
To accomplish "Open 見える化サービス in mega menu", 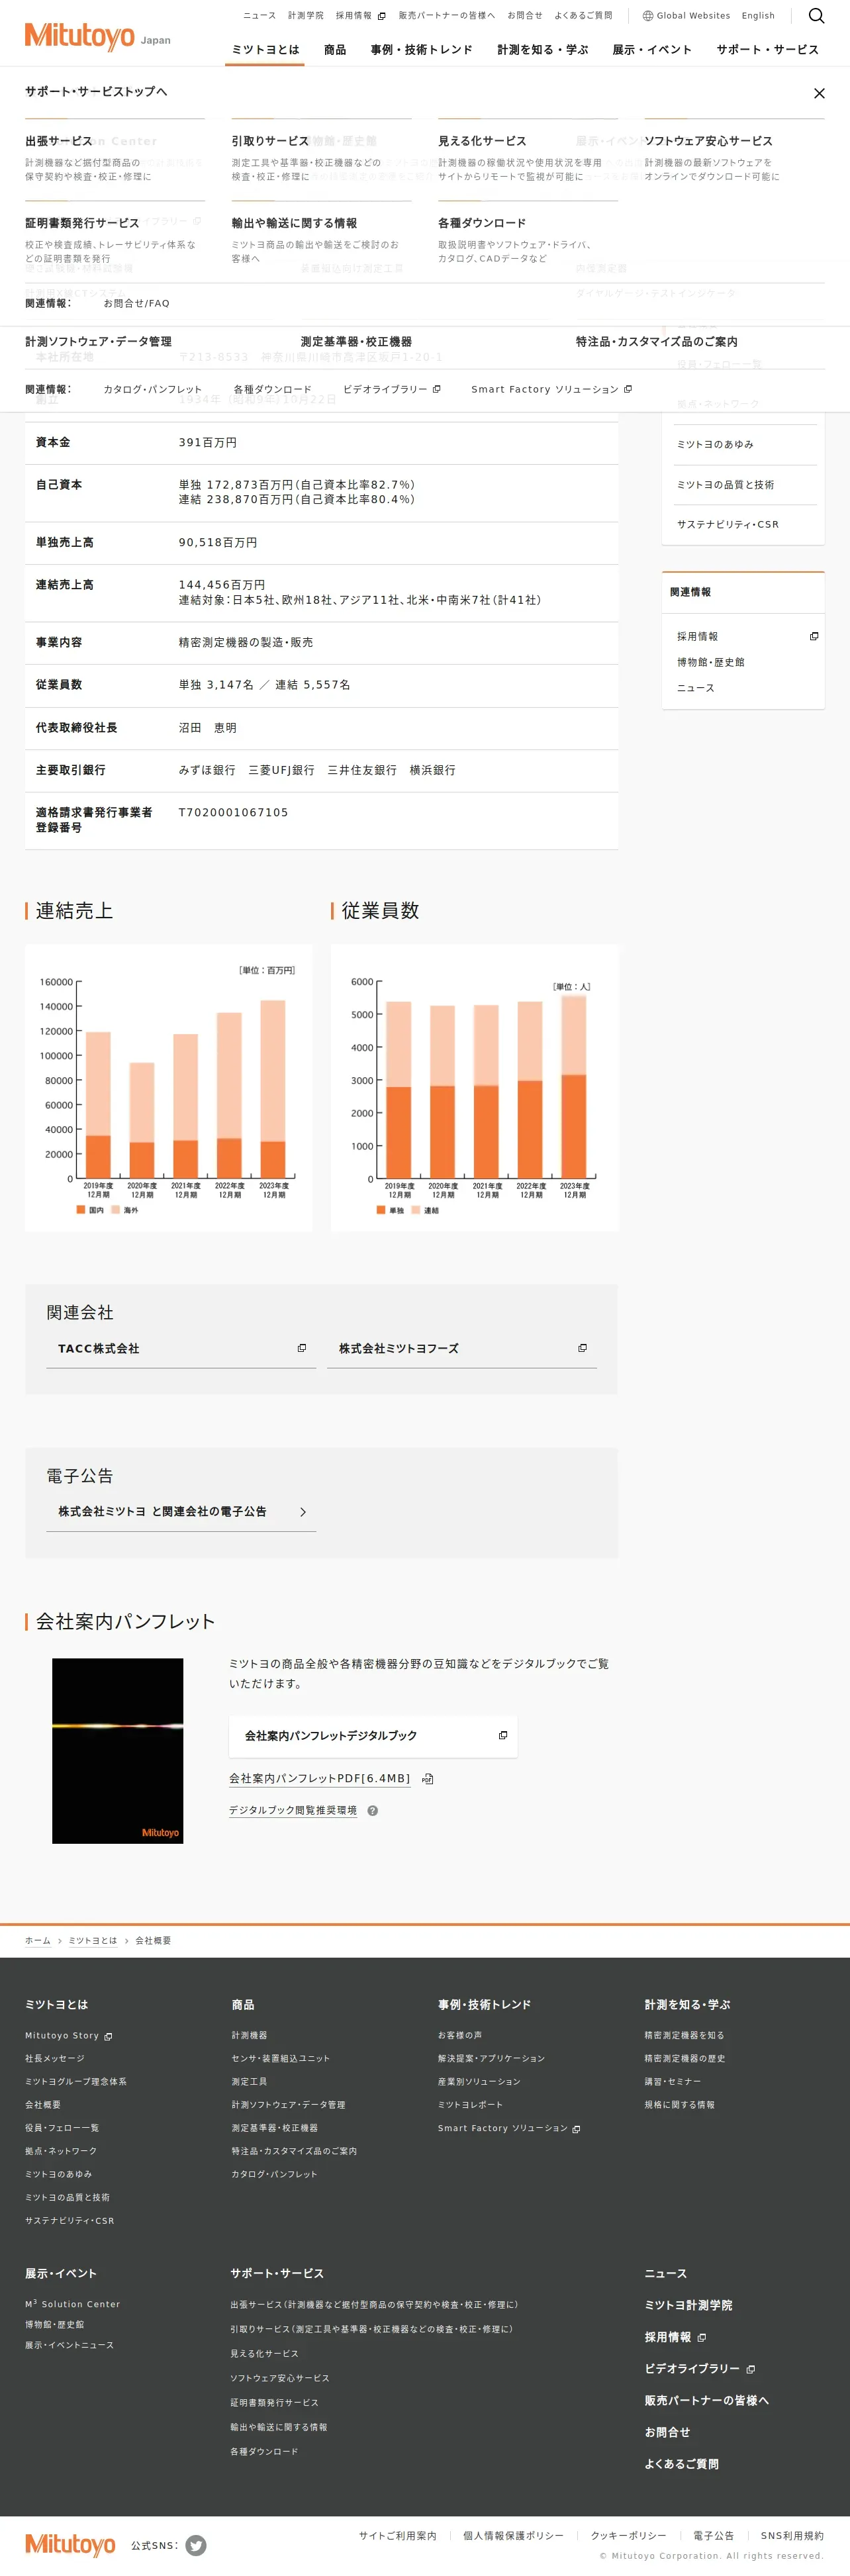I will point(482,141).
